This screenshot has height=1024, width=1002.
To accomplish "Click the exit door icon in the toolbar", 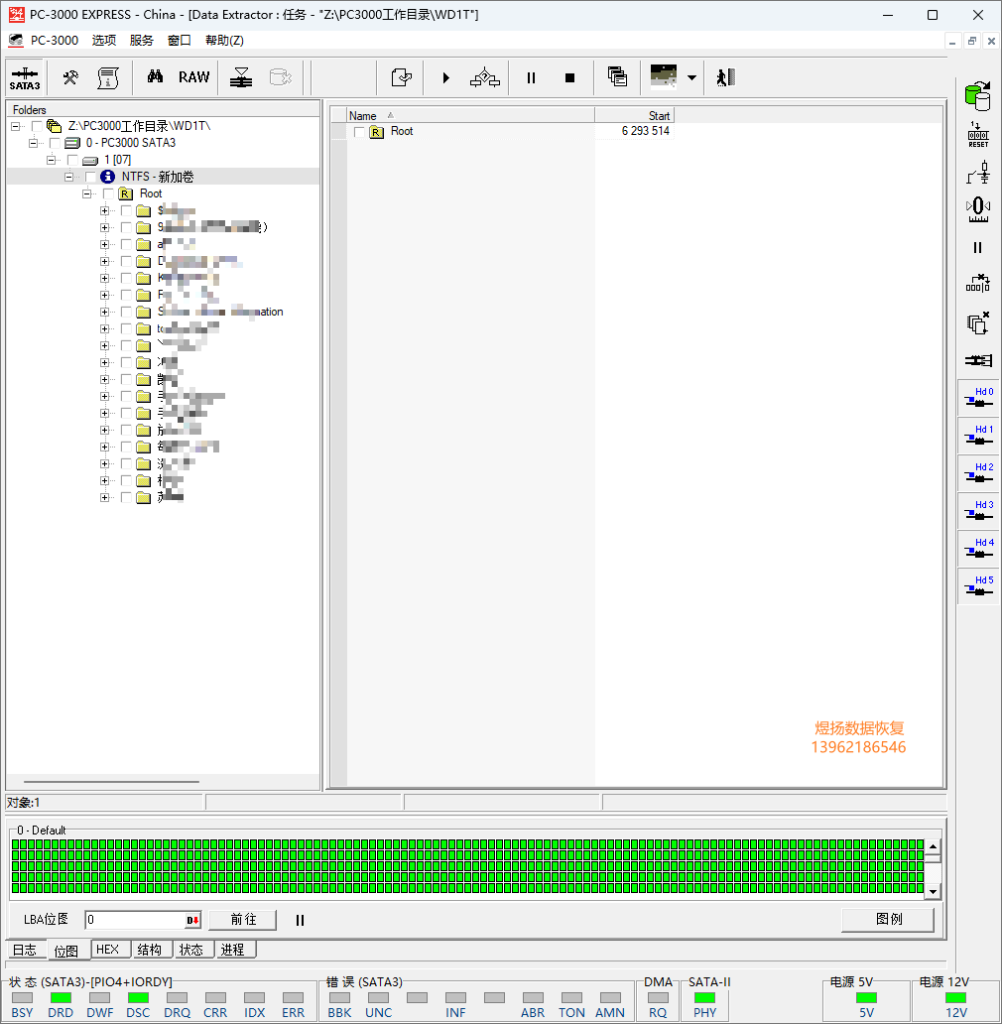I will [x=726, y=78].
